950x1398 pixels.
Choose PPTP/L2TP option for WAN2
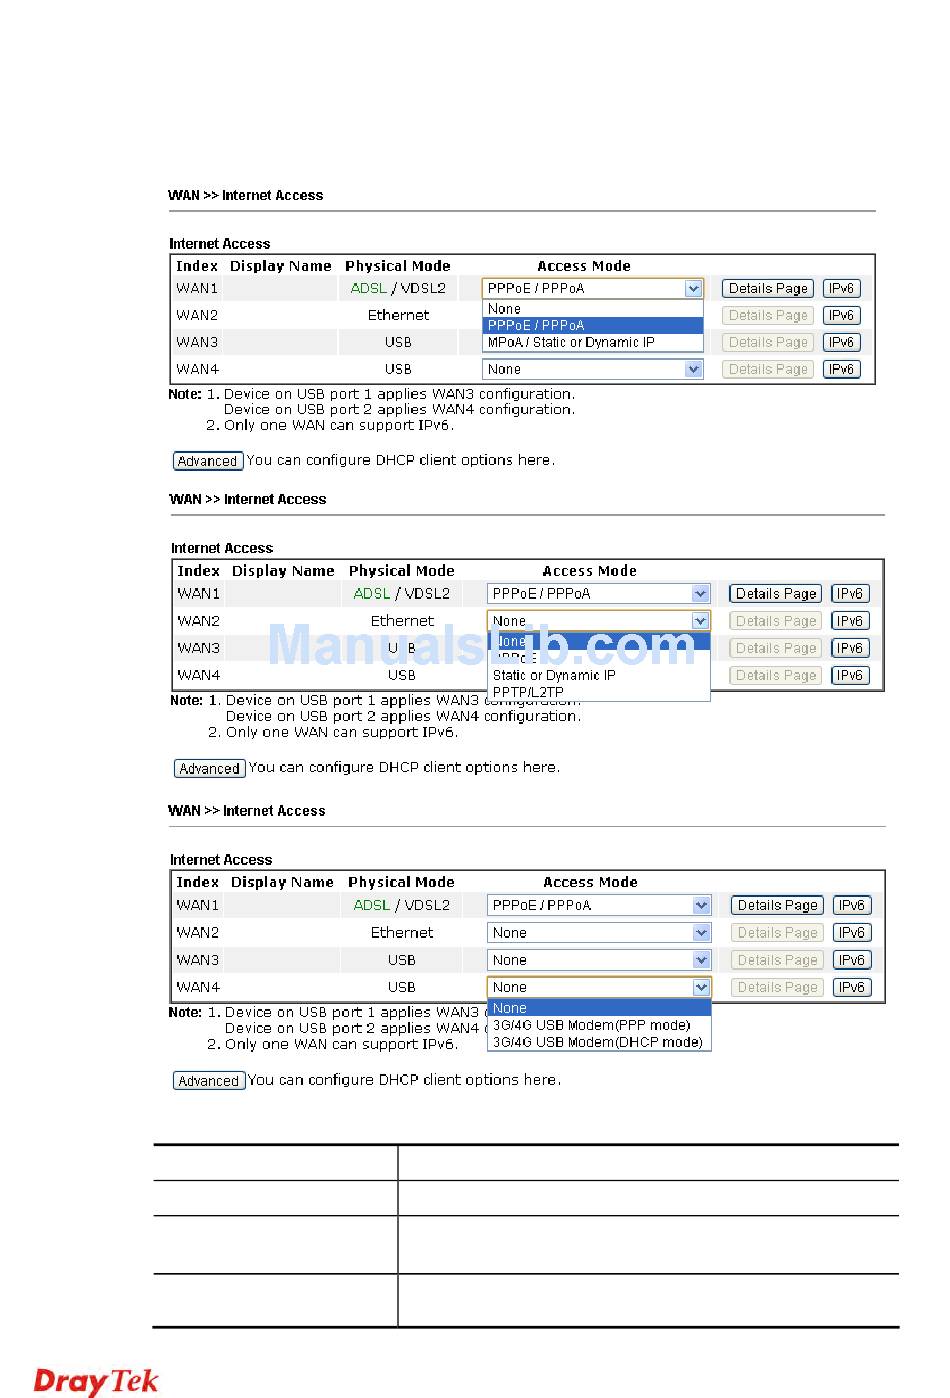click(599, 692)
